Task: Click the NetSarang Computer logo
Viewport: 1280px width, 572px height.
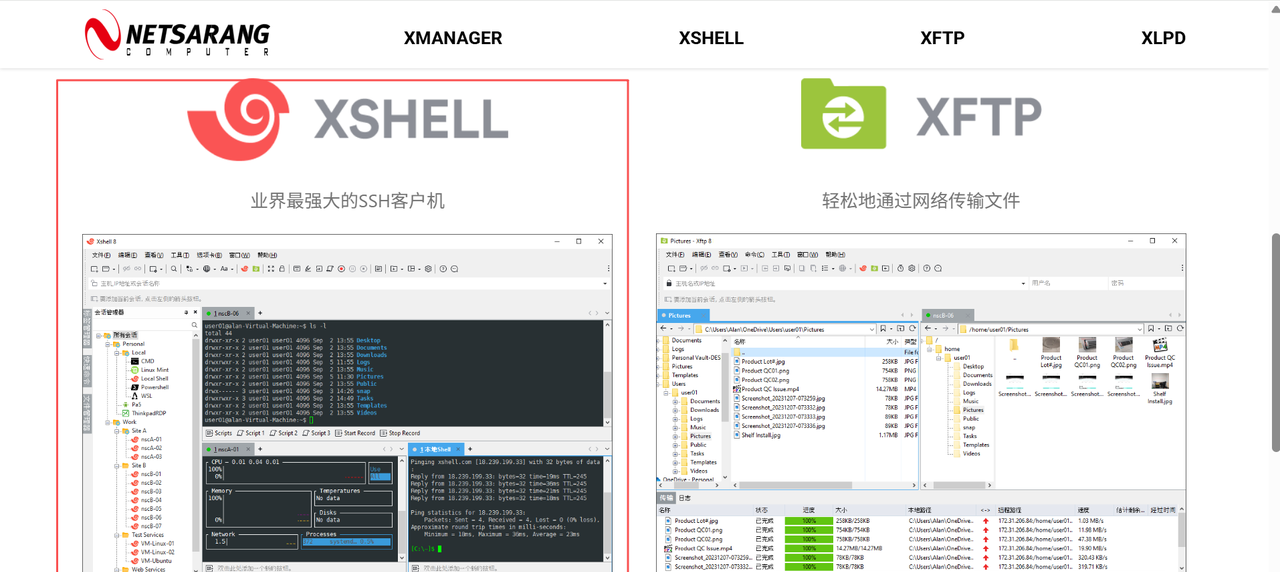Action: (177, 35)
